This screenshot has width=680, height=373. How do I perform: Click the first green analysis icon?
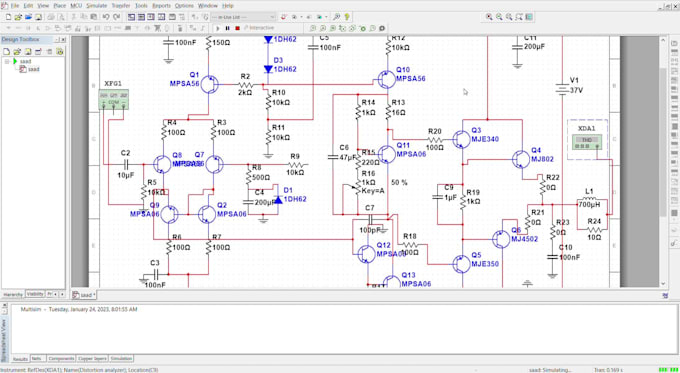[x=313, y=28]
